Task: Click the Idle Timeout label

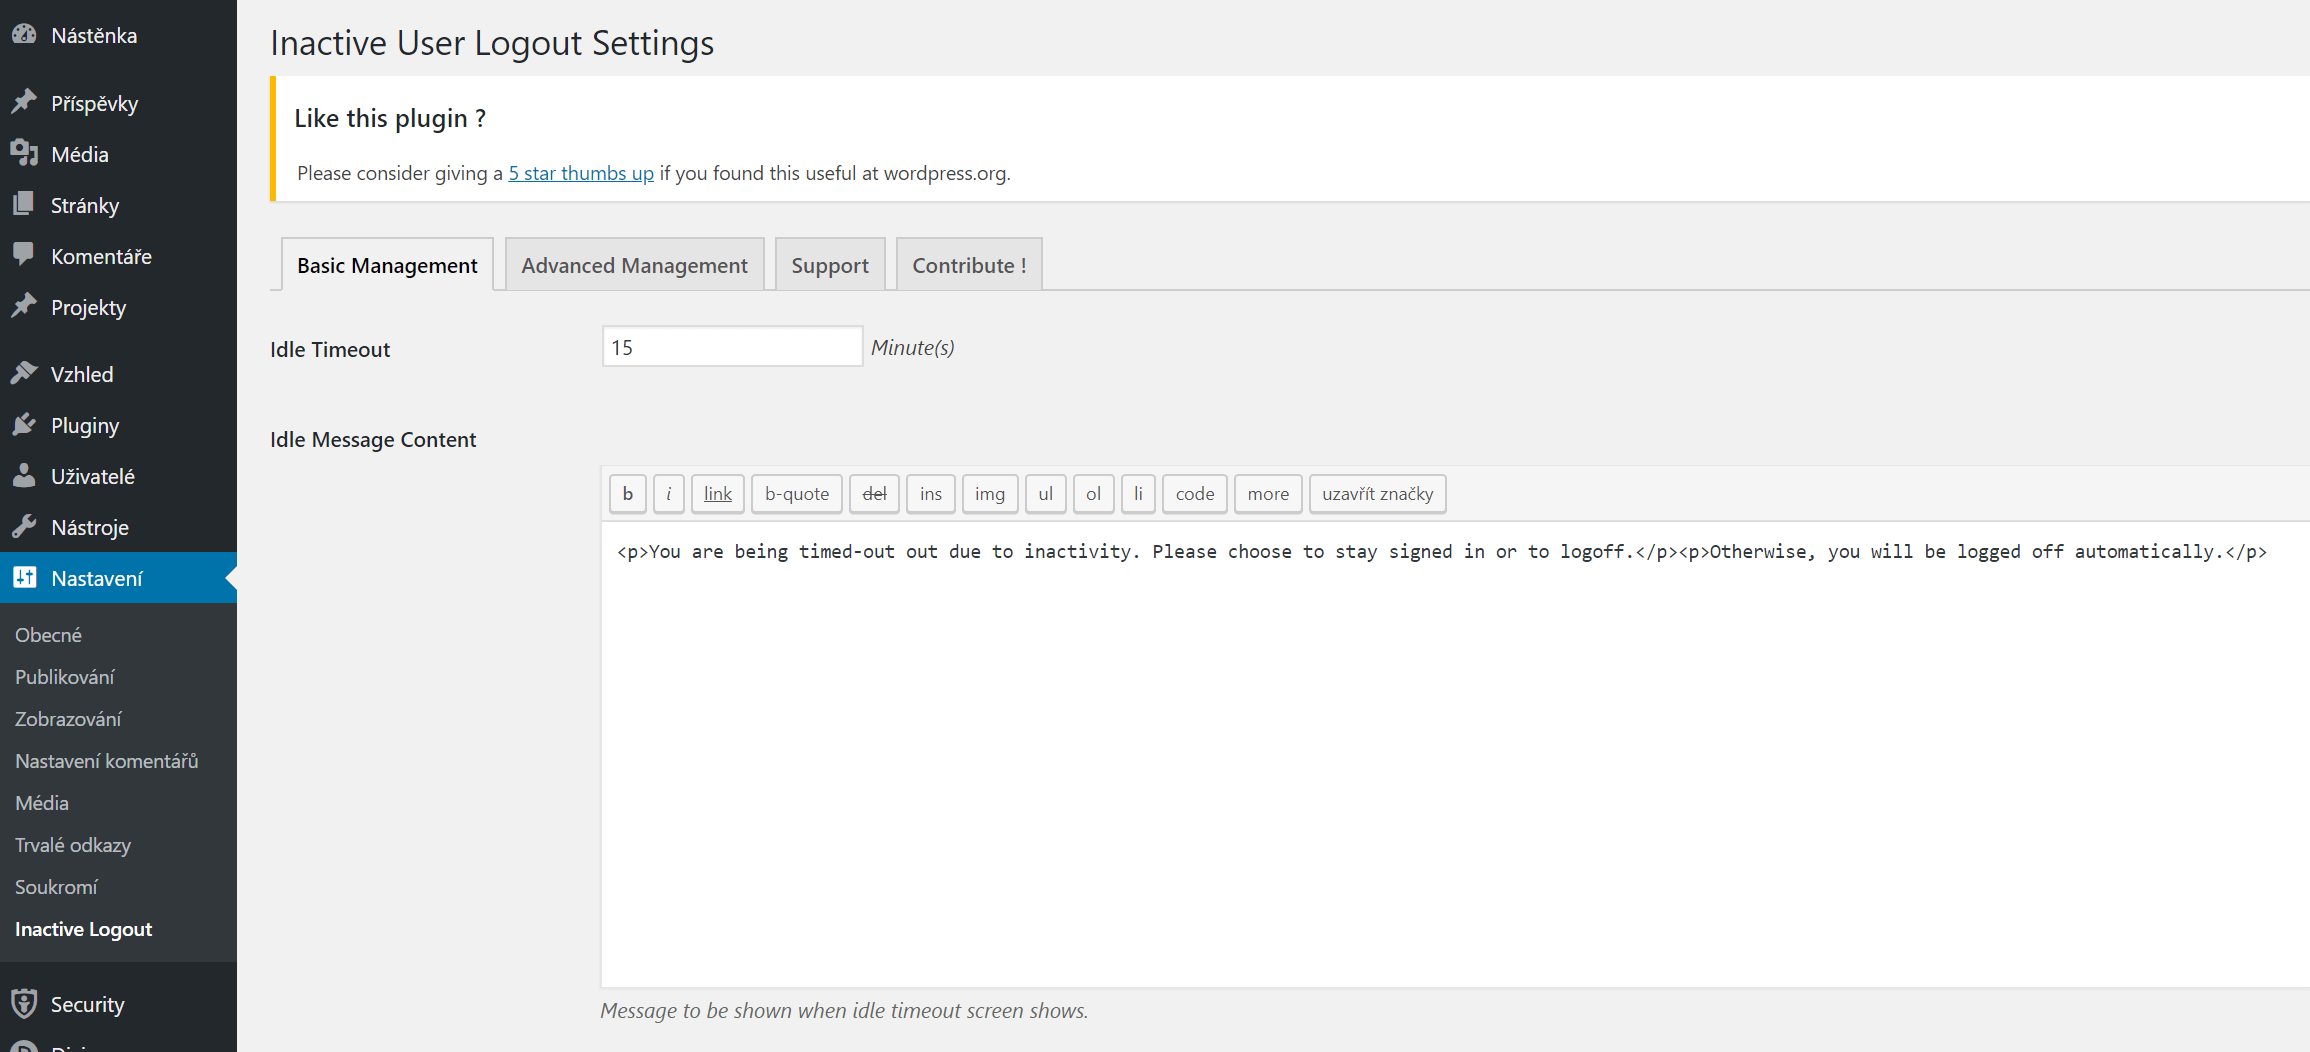Action: pyautogui.click(x=330, y=349)
